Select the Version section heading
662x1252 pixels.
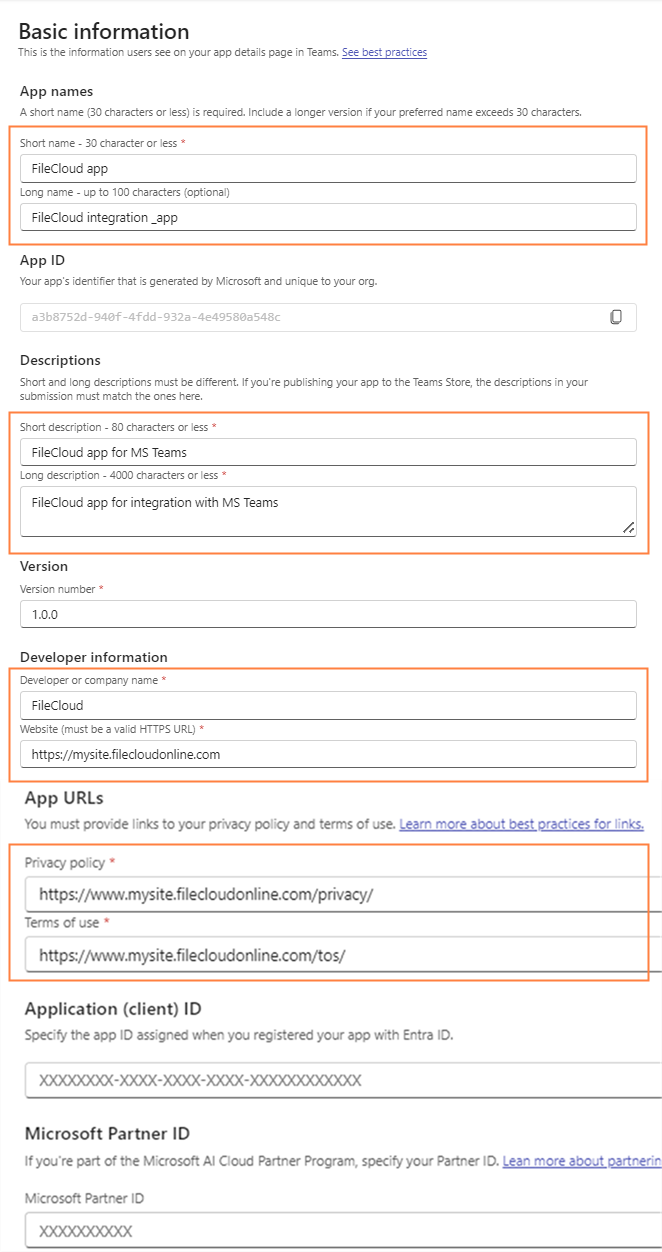tap(44, 566)
